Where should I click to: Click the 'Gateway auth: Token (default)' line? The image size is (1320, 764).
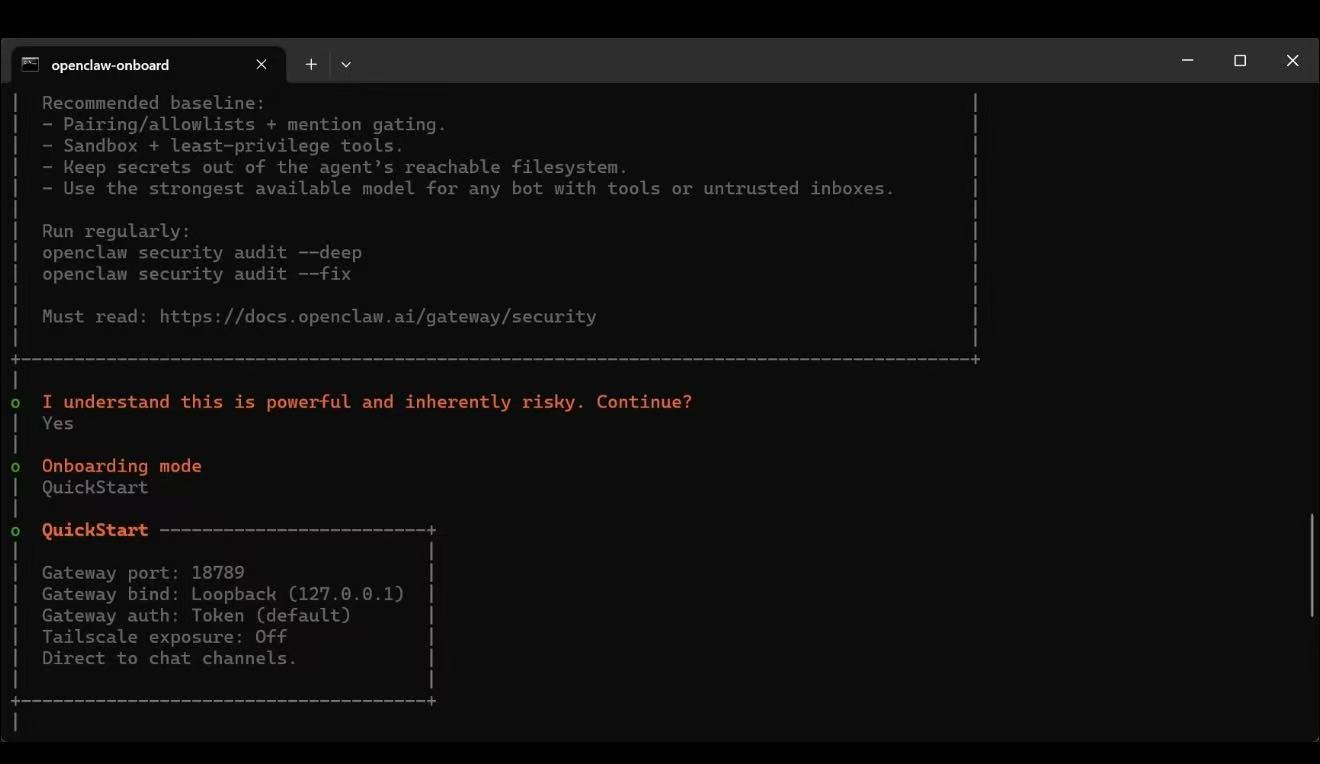click(196, 615)
